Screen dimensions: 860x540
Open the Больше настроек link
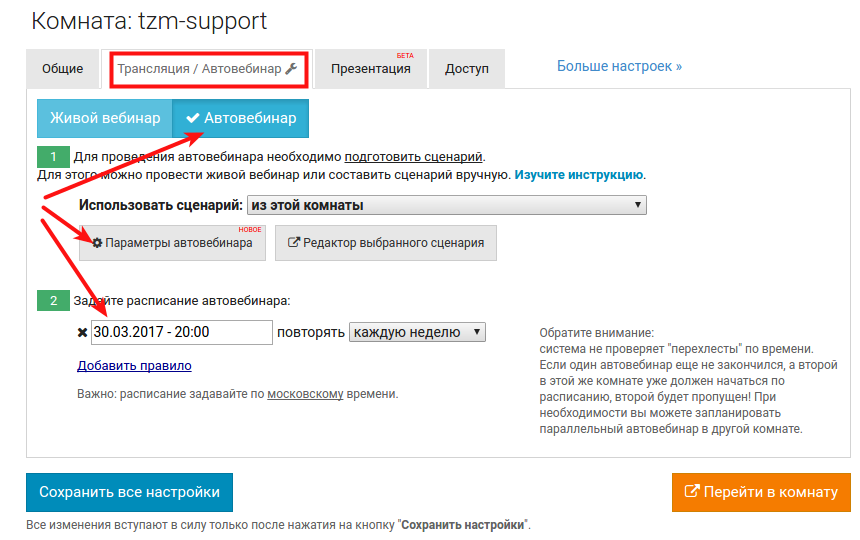coord(619,66)
